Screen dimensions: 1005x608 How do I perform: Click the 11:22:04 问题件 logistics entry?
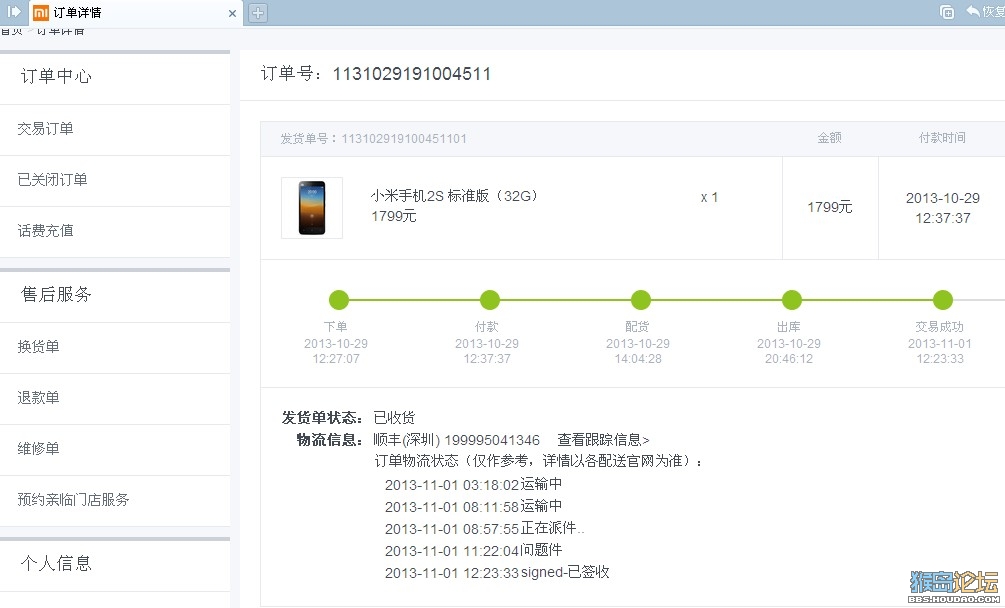pos(474,550)
